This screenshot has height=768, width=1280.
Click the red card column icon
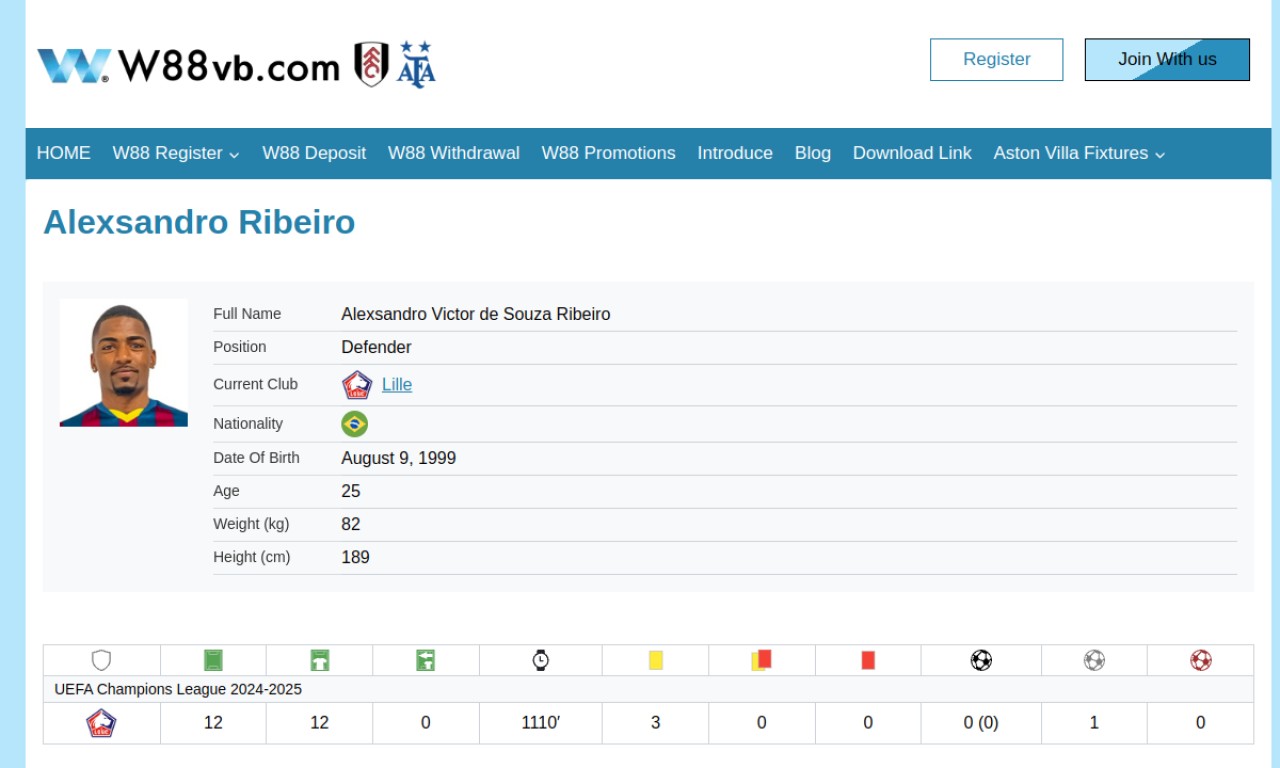(868, 660)
